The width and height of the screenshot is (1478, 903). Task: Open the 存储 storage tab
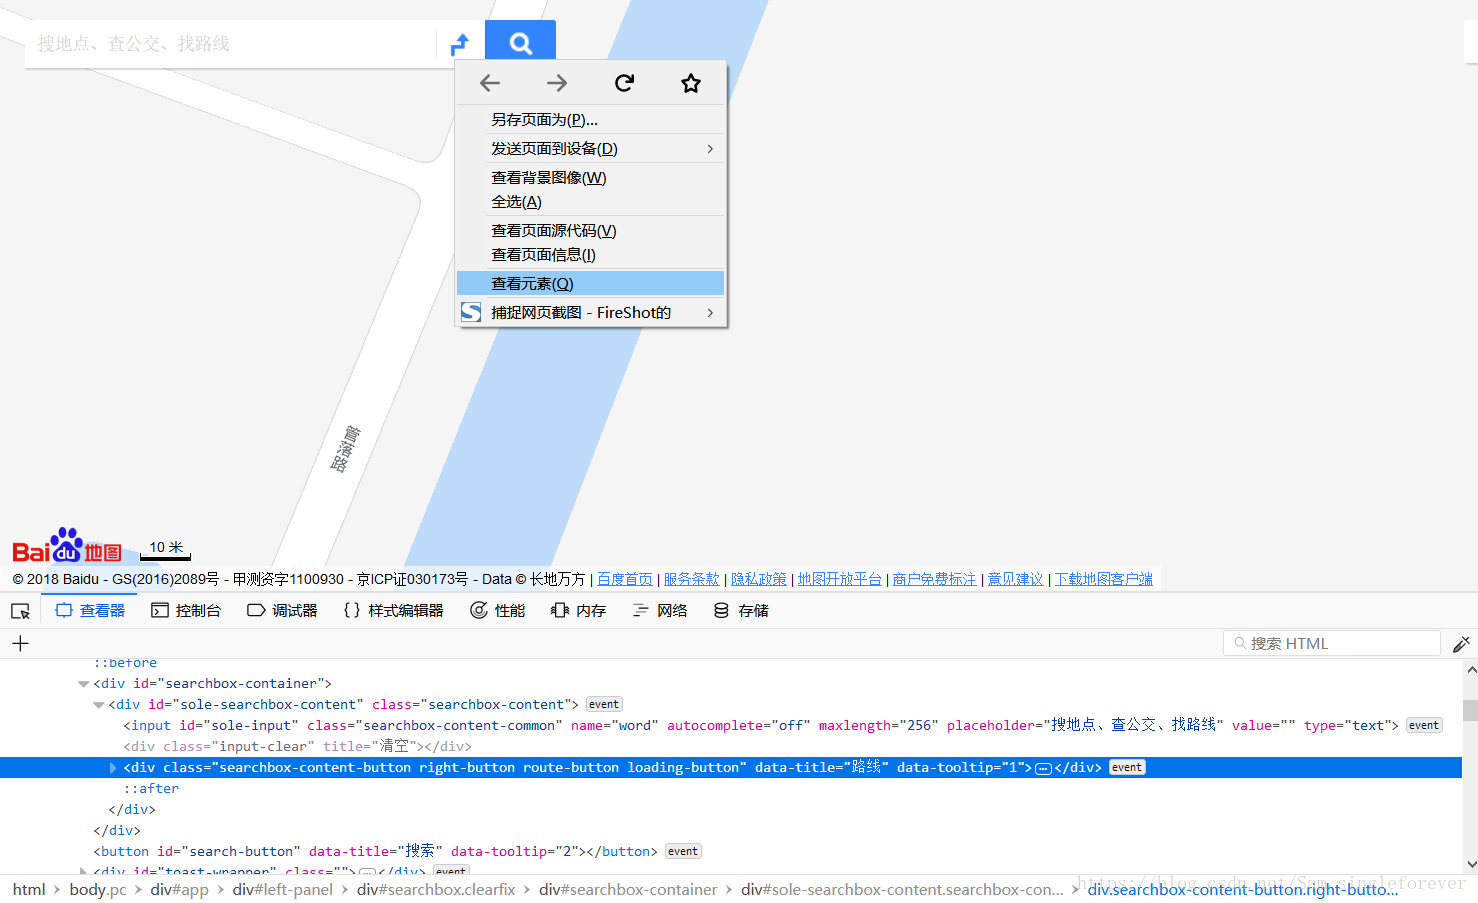pyautogui.click(x=741, y=610)
